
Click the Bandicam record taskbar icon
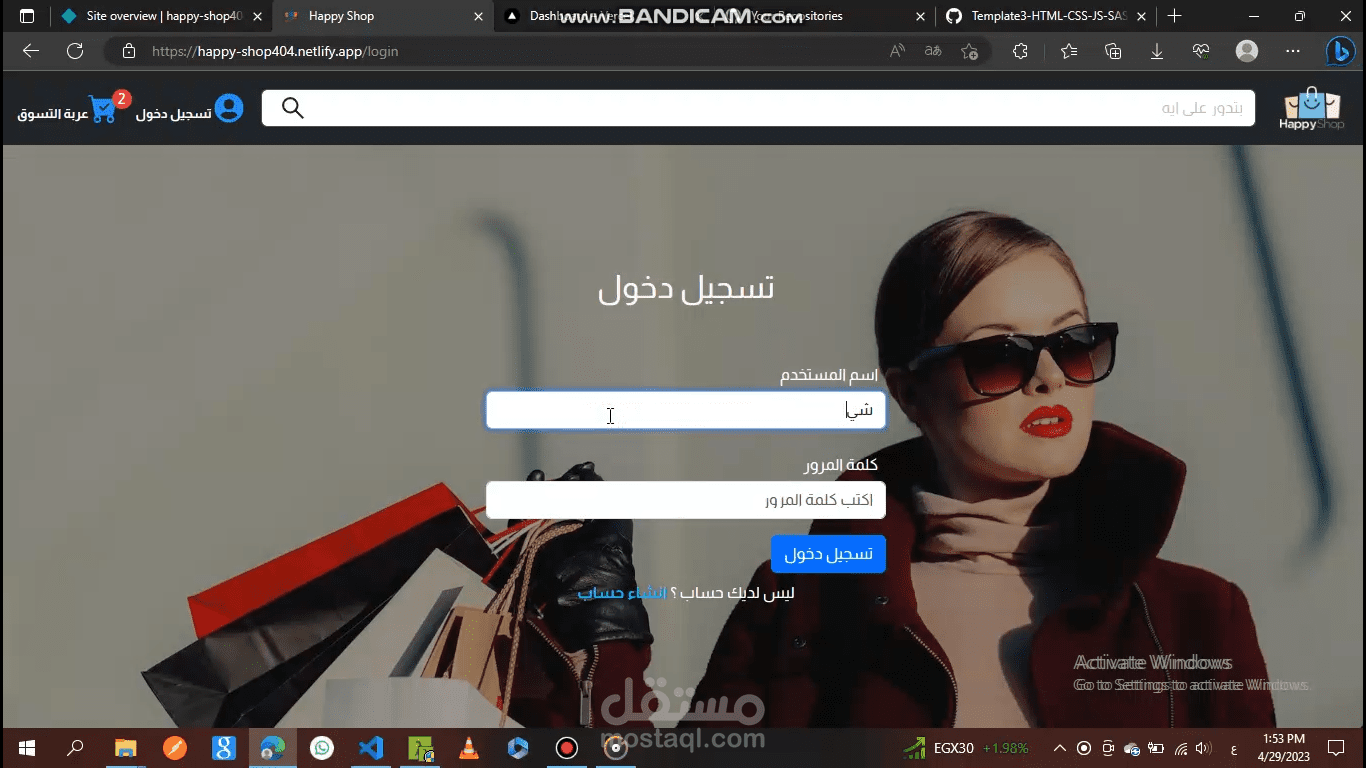567,748
